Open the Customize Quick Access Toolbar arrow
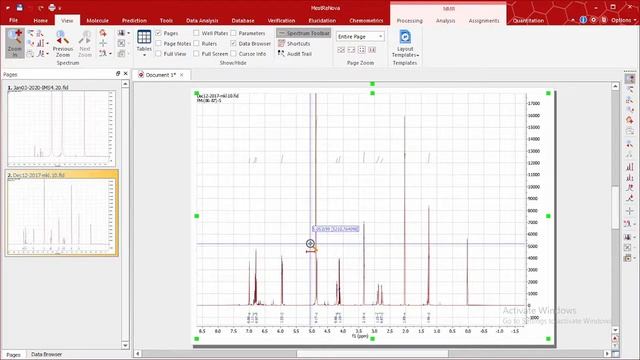Image resolution: width=640 pixels, height=360 pixels. coord(60,8)
